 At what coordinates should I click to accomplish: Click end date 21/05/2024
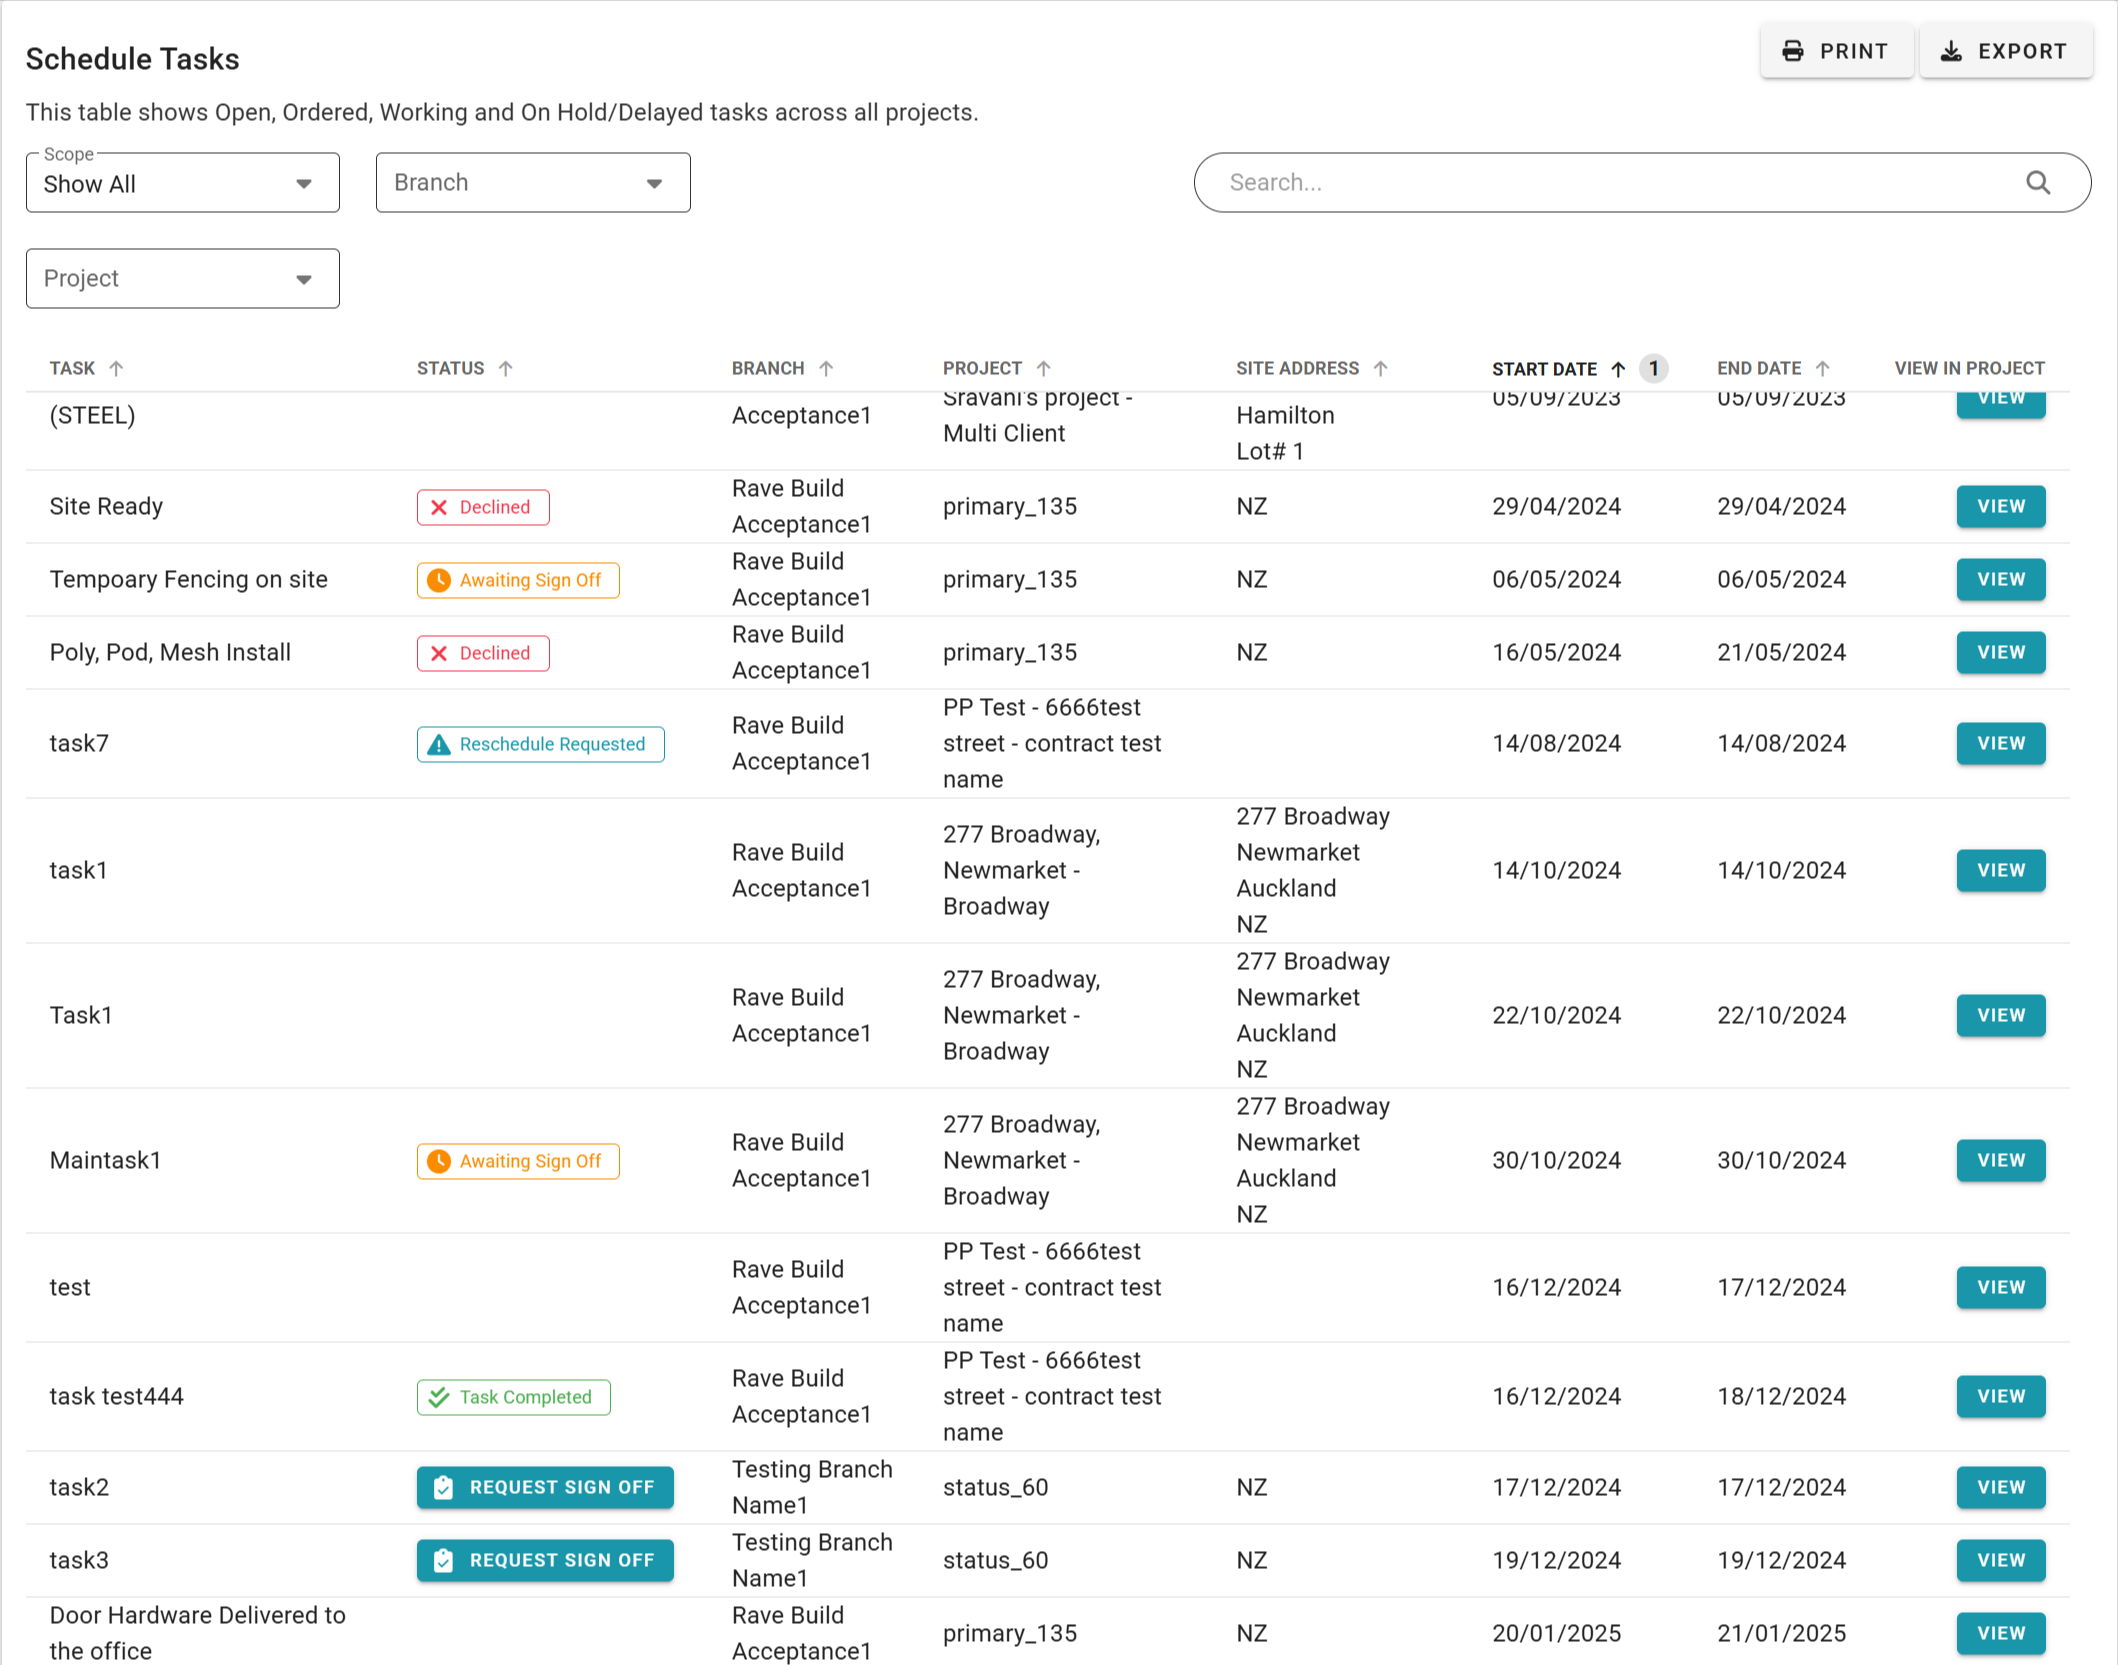[x=1781, y=652]
